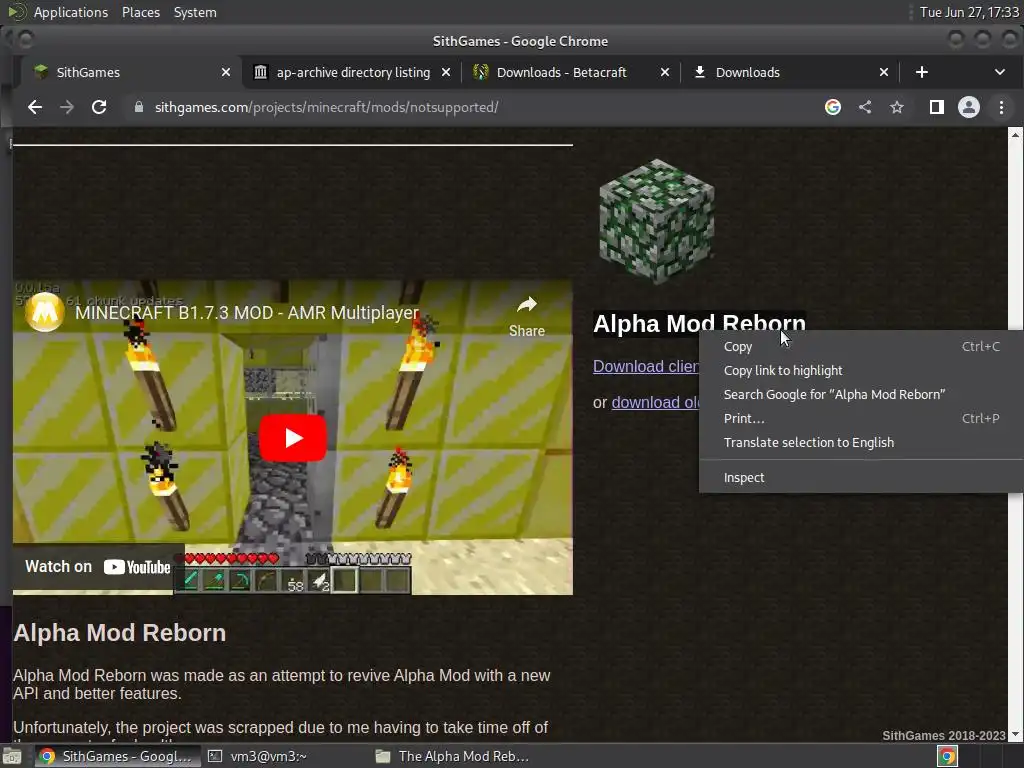
Task: Search Google for "Alpha Mod Reborn"
Action: tap(861, 394)
